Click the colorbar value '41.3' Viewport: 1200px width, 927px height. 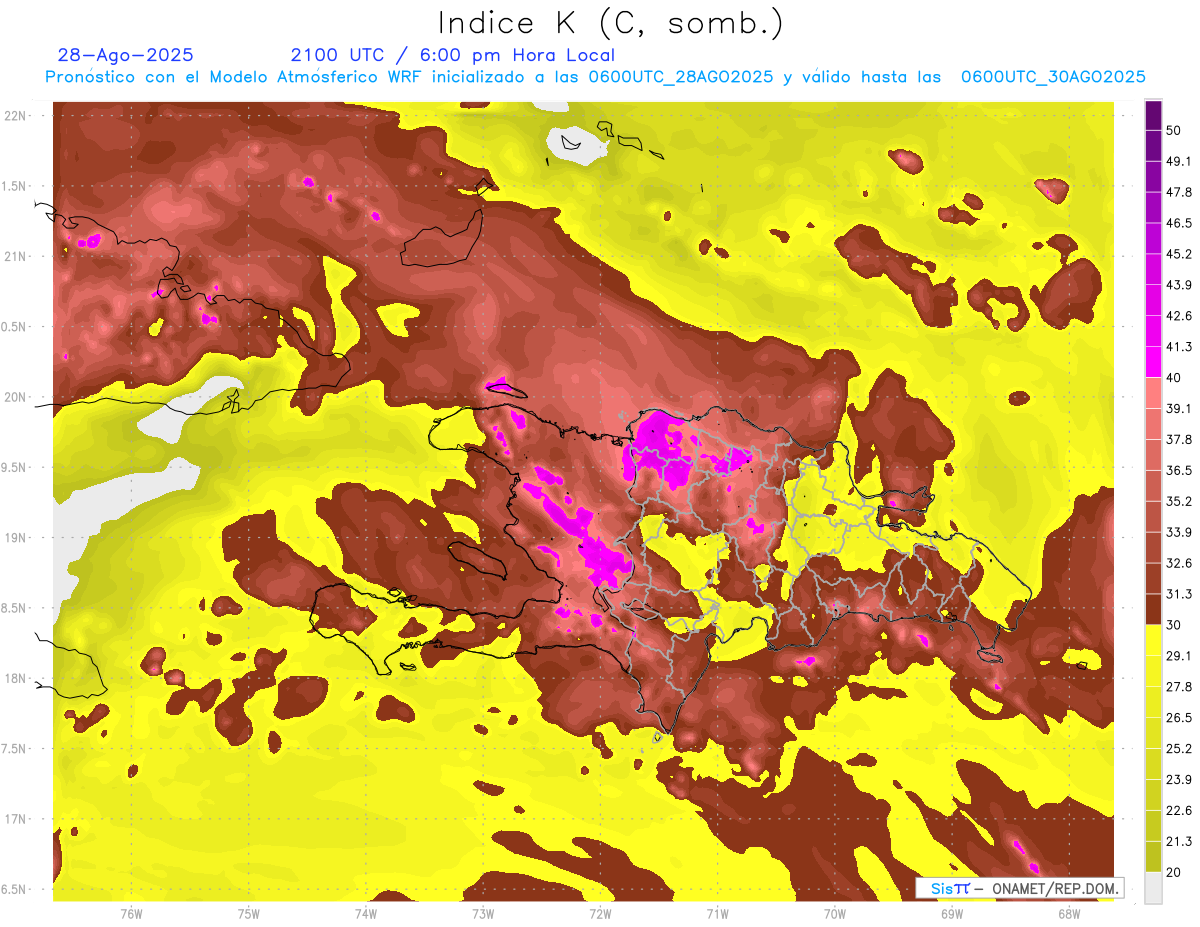[1178, 347]
